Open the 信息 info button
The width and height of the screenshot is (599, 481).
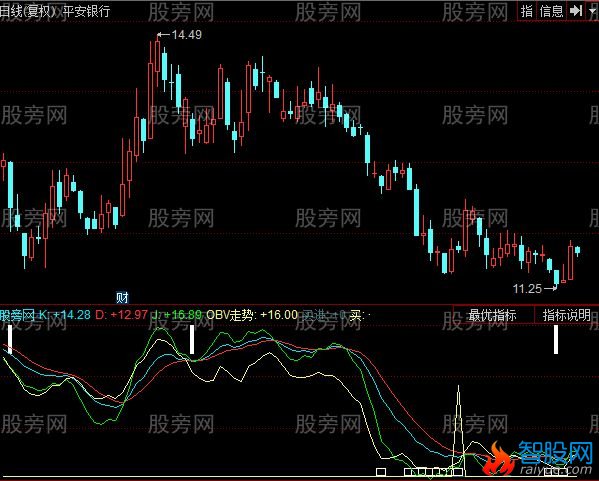tap(551, 11)
